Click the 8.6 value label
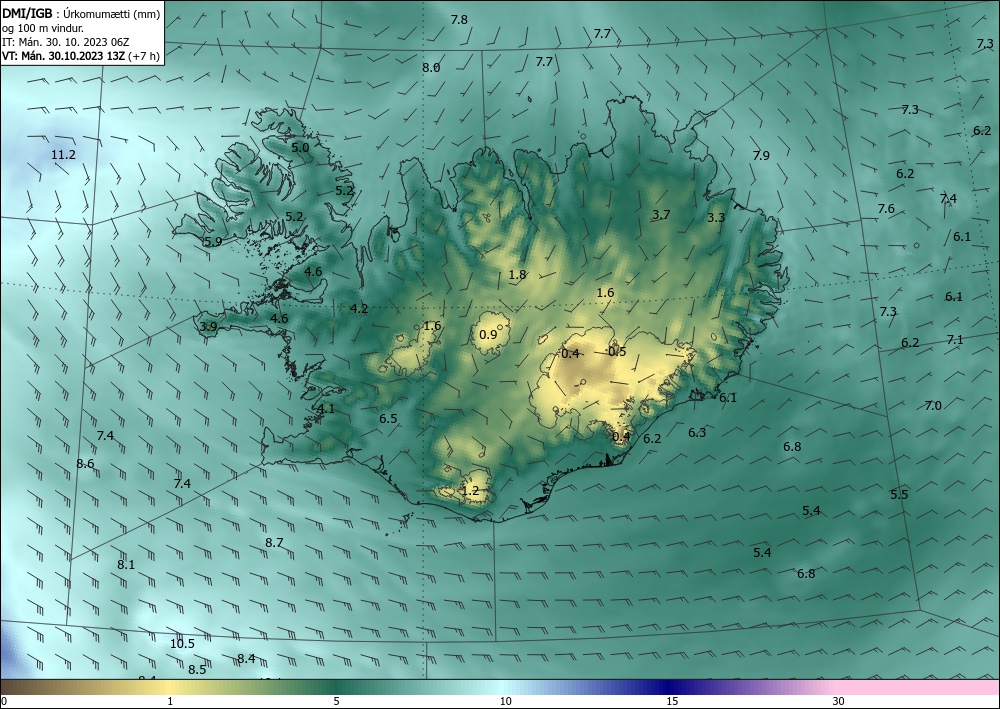The image size is (1000, 709). (85, 464)
